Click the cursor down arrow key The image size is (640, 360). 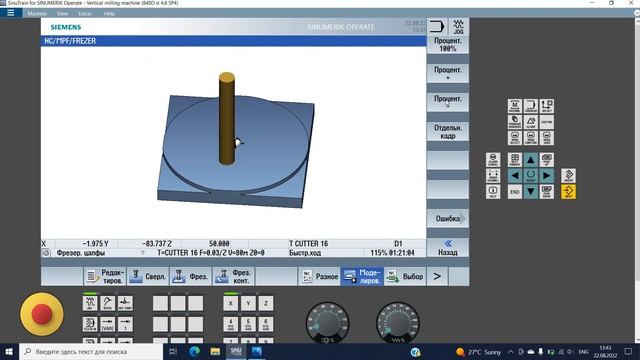530,191
